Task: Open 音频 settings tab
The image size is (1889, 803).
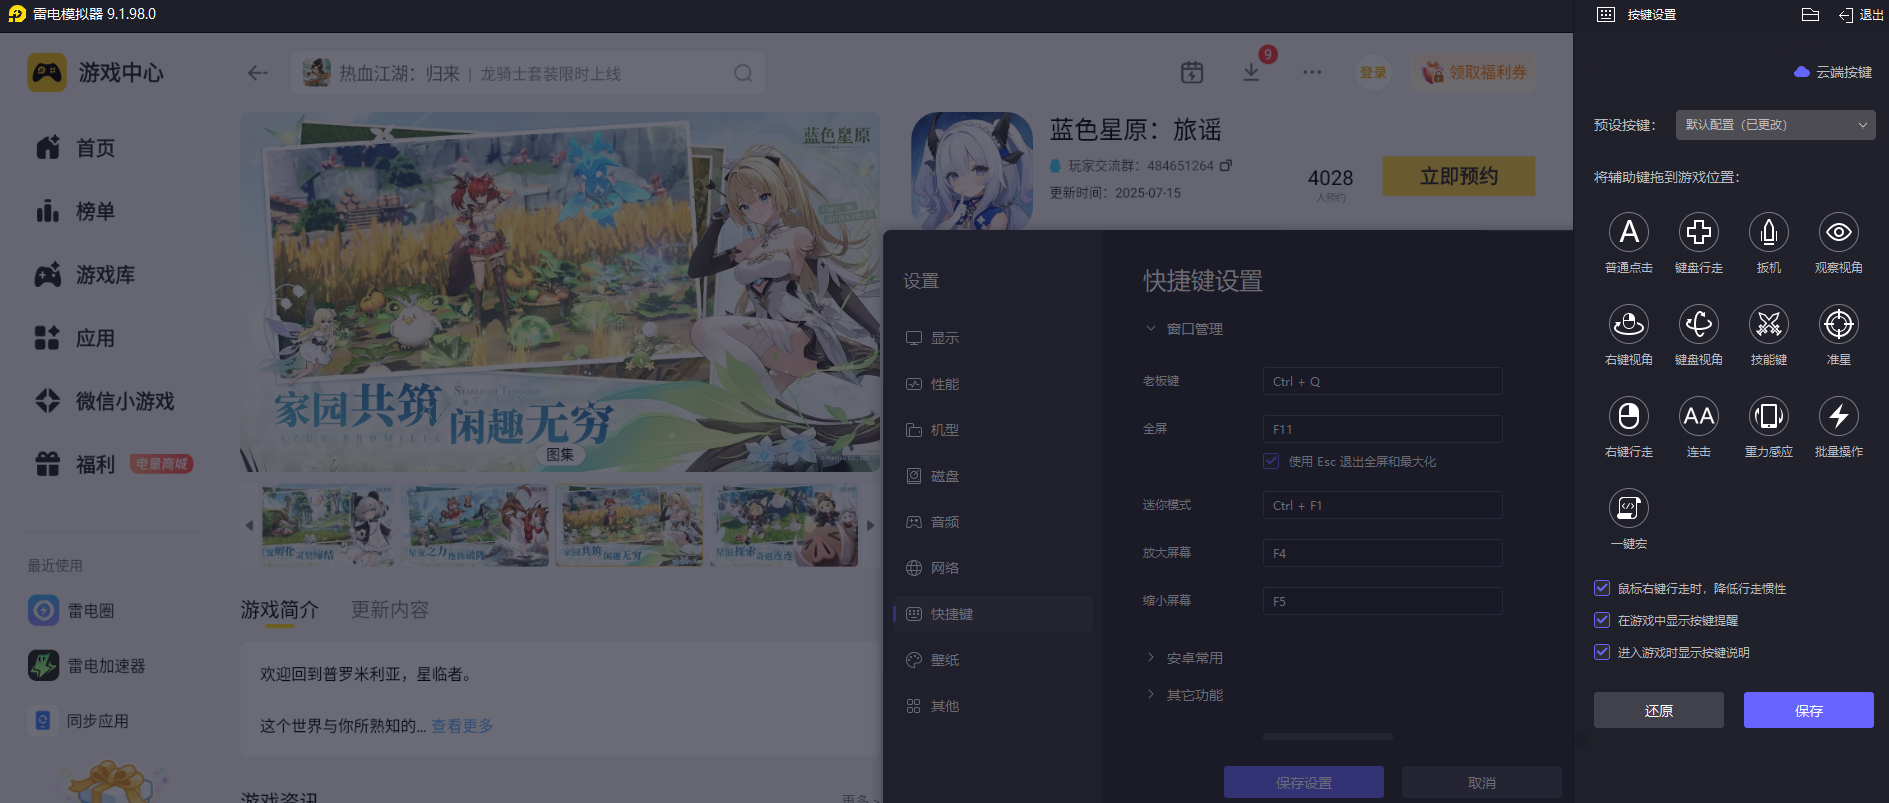Action: [x=992, y=522]
